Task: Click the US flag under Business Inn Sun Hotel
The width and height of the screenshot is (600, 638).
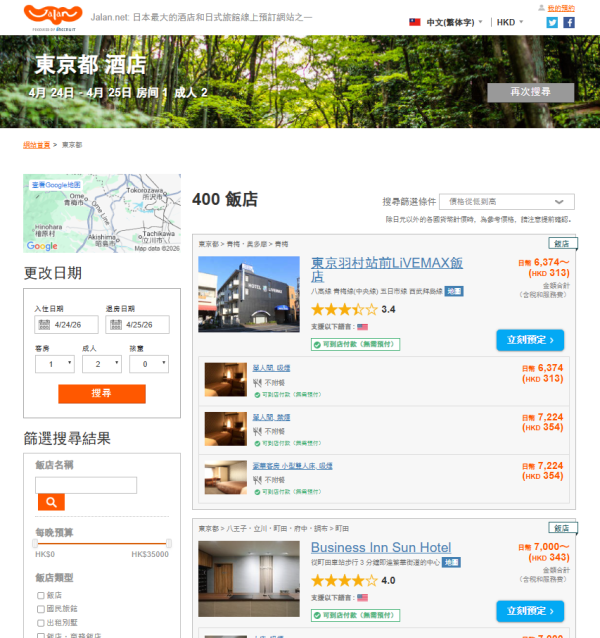Action: [x=362, y=598]
